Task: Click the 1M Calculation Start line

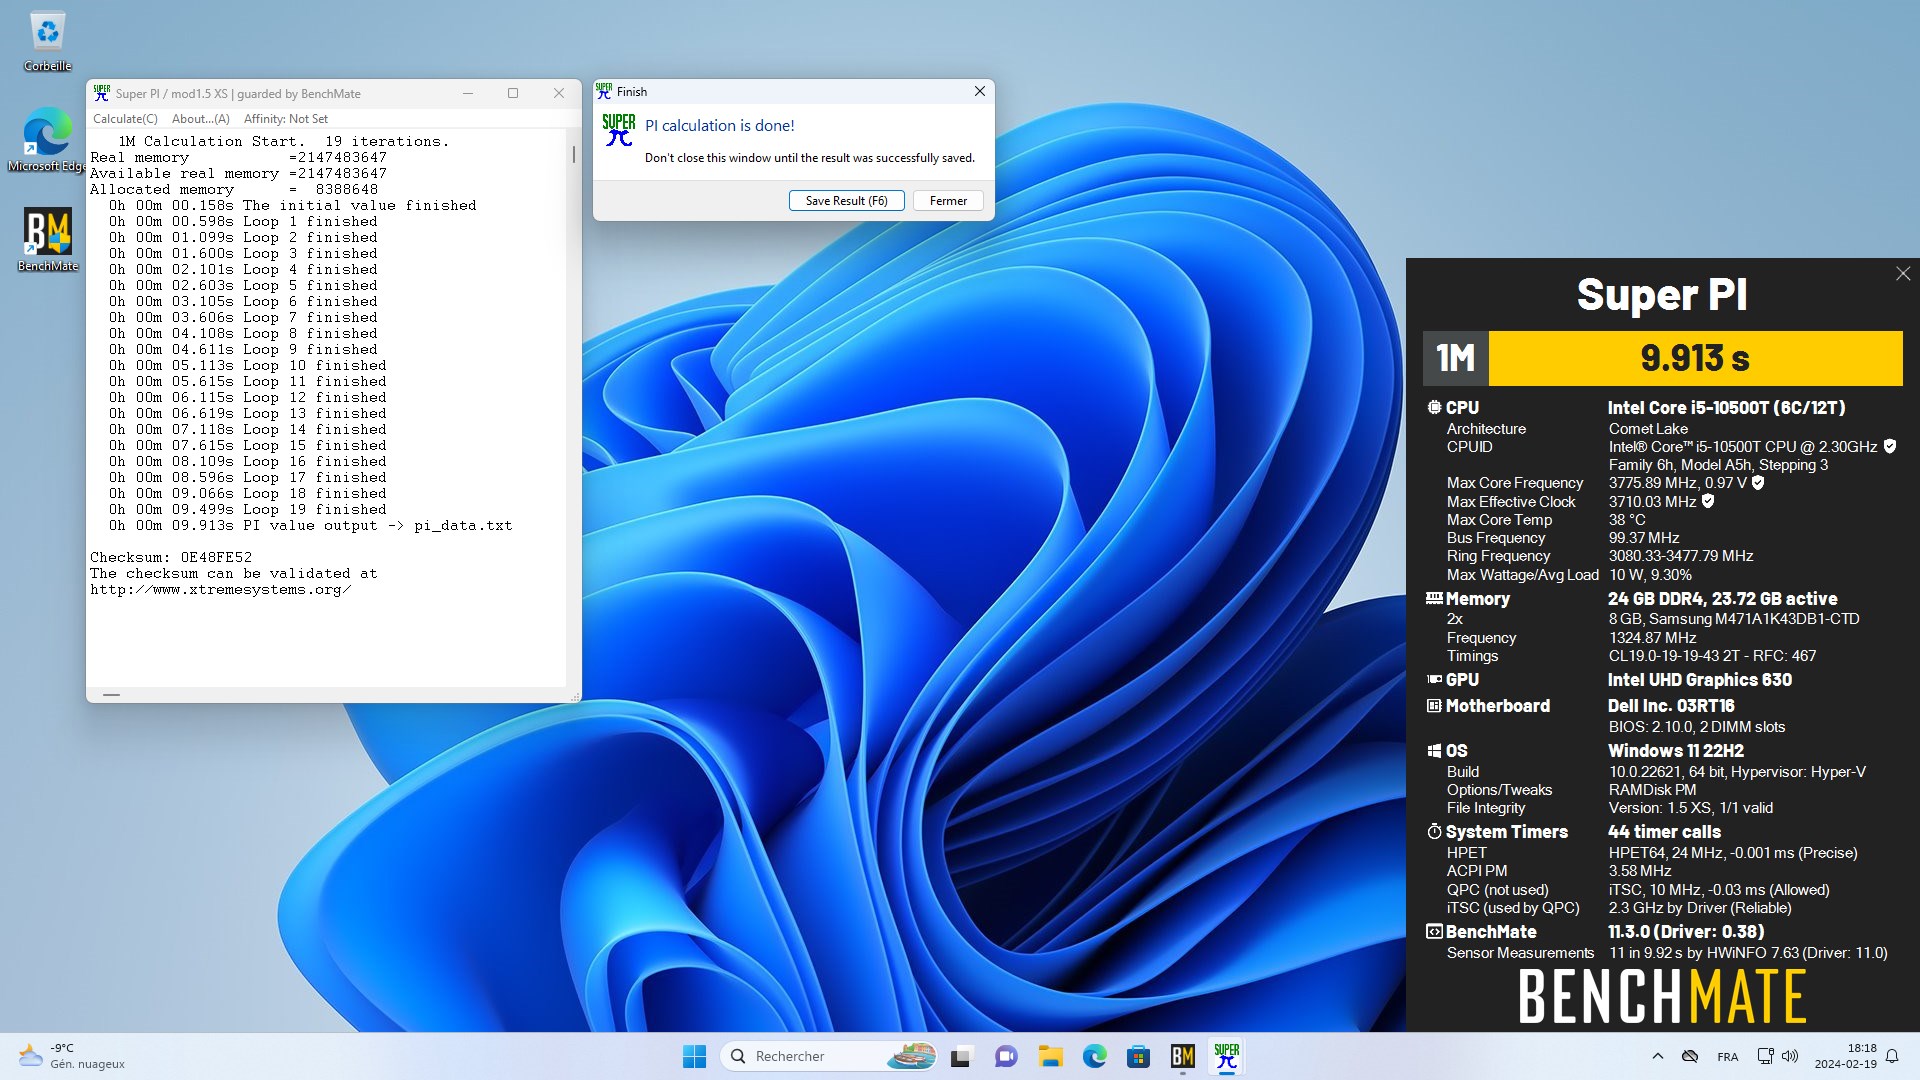Action: coord(283,141)
